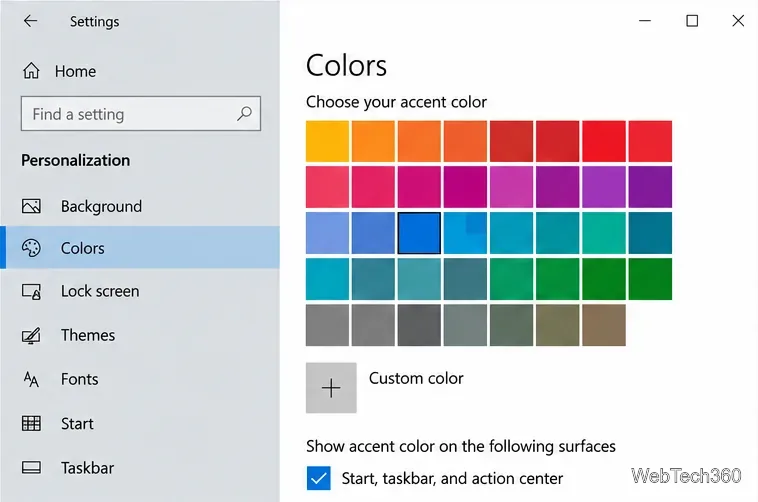Open Home via the house icon

click(31, 71)
